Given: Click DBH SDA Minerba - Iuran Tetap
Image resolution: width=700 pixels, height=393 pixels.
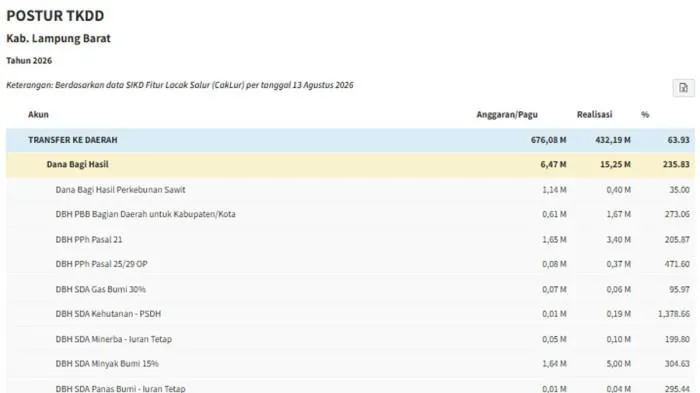Looking at the screenshot, I should 113,339.
